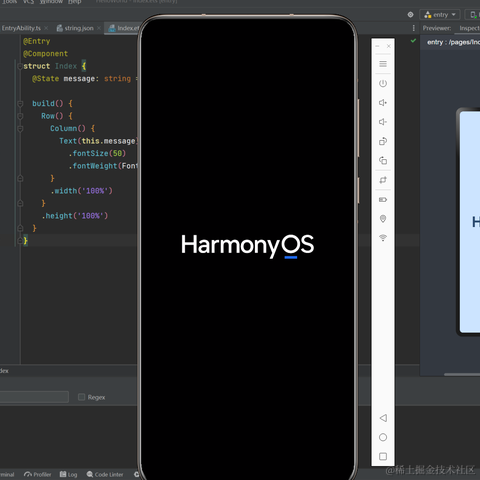480x480 pixels.
Task: Lower emulator volume with volume-down icon
Action: click(x=383, y=122)
